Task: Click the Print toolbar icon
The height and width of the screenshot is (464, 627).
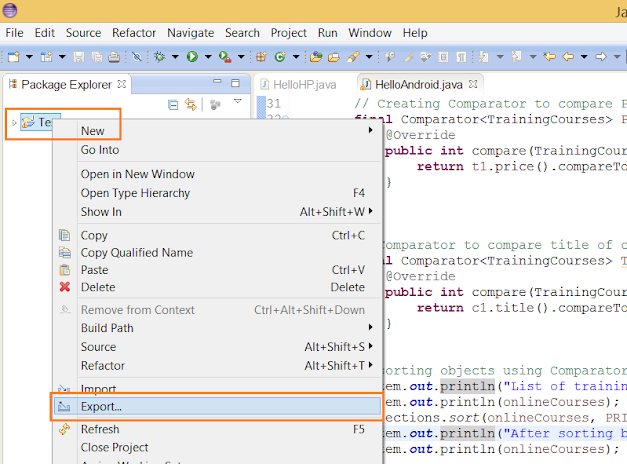Action: click(x=114, y=57)
